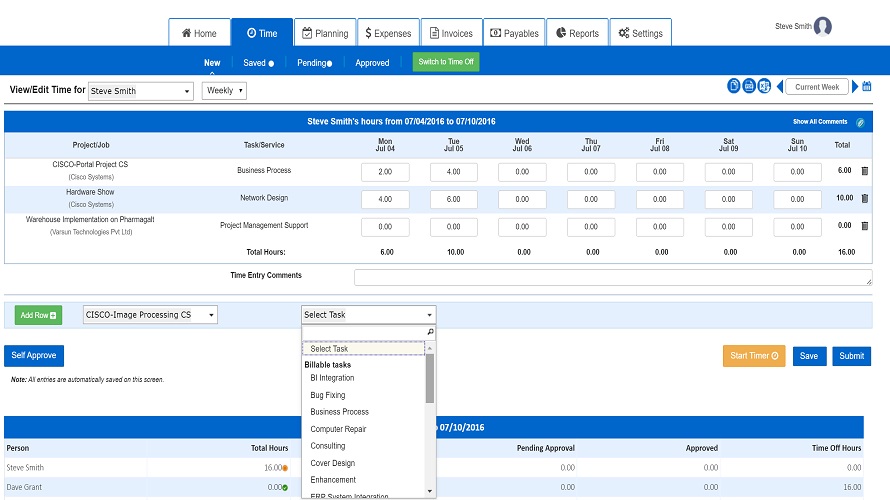The image size is (890, 500).
Task: Open the Steve Smith person dropdown
Action: (x=140, y=91)
